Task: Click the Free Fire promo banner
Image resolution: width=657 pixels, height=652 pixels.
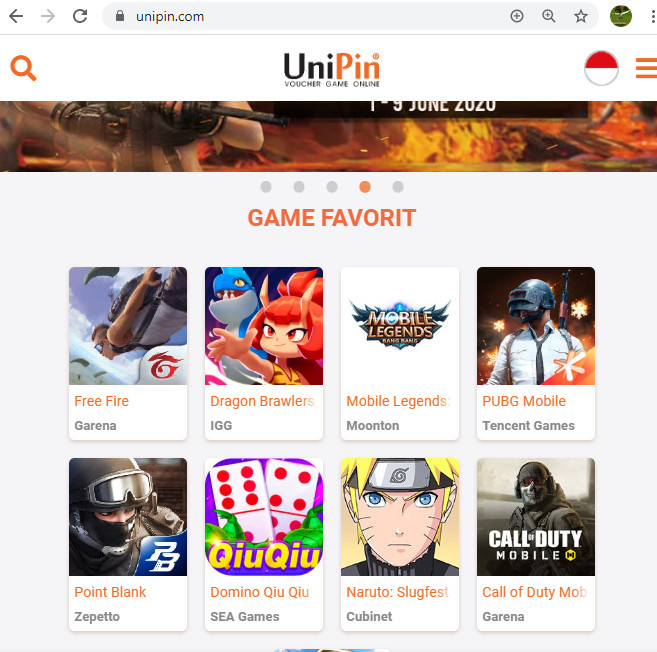Action: pos(328,136)
